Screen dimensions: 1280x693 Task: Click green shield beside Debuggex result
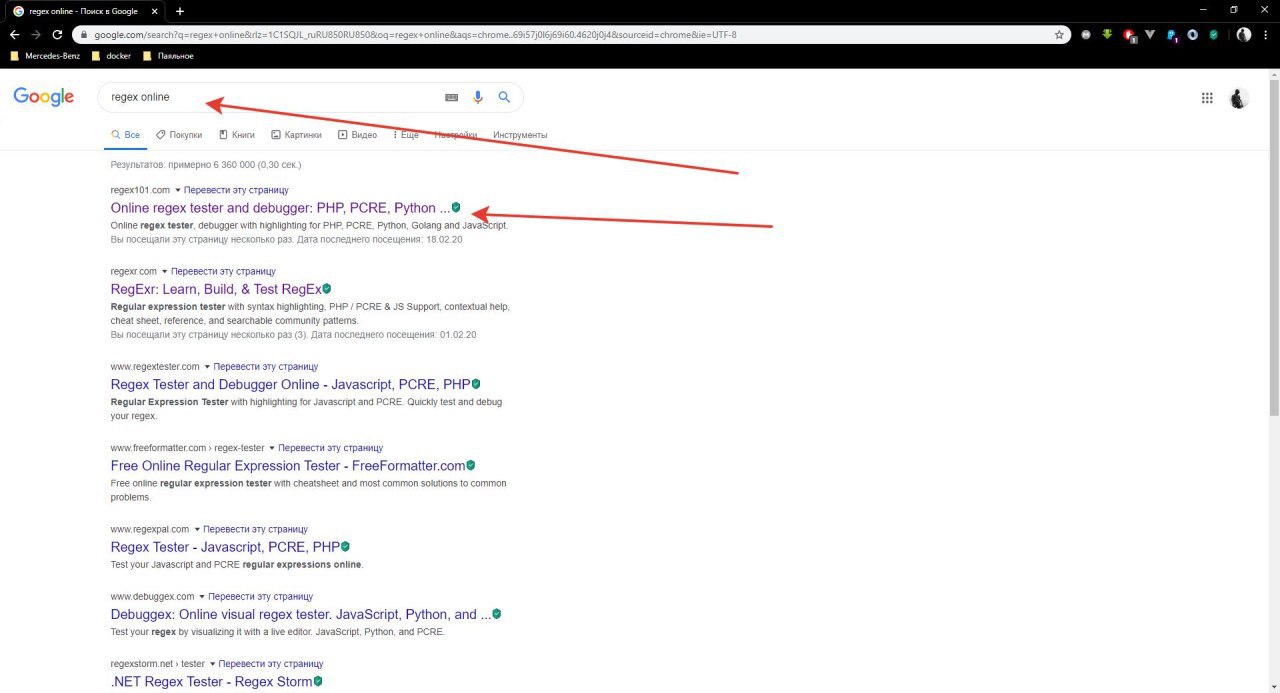pos(496,614)
